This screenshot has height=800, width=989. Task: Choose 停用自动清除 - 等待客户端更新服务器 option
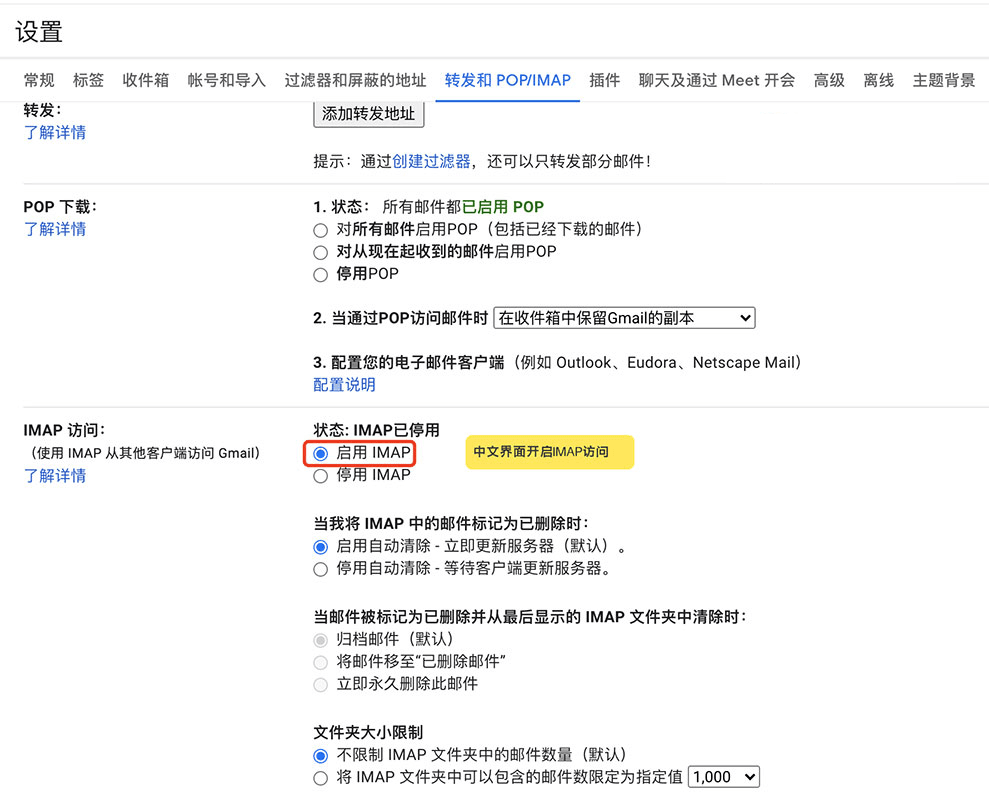pos(320,569)
